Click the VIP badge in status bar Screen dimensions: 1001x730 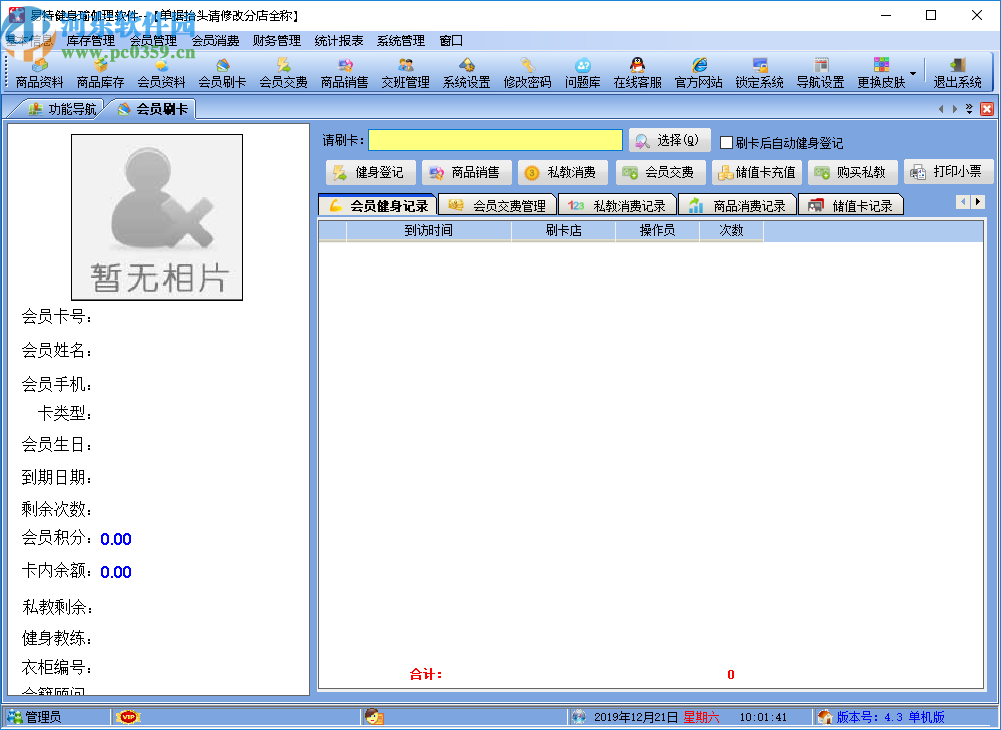pos(128,717)
